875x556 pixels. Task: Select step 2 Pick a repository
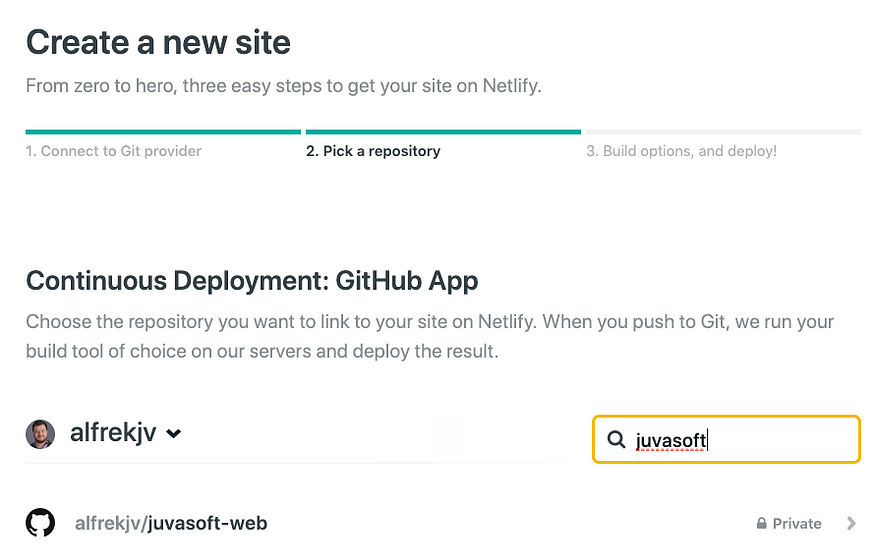(373, 151)
